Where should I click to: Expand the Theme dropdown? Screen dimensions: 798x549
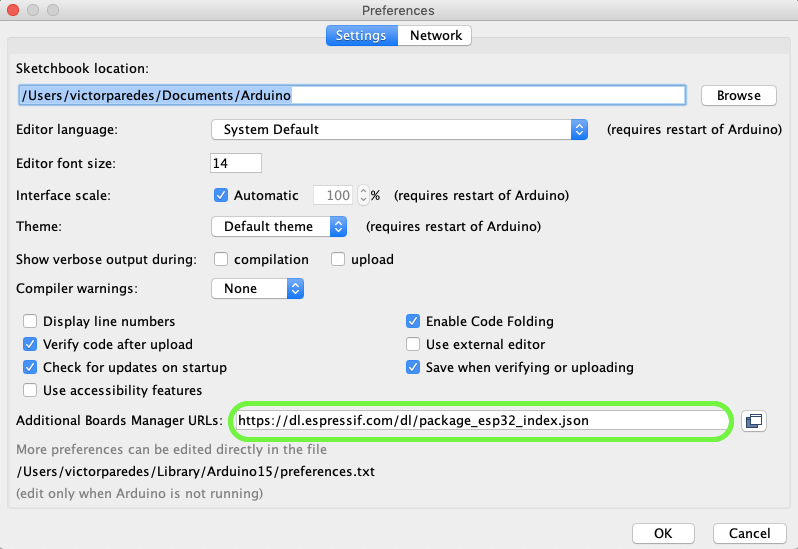(x=279, y=226)
